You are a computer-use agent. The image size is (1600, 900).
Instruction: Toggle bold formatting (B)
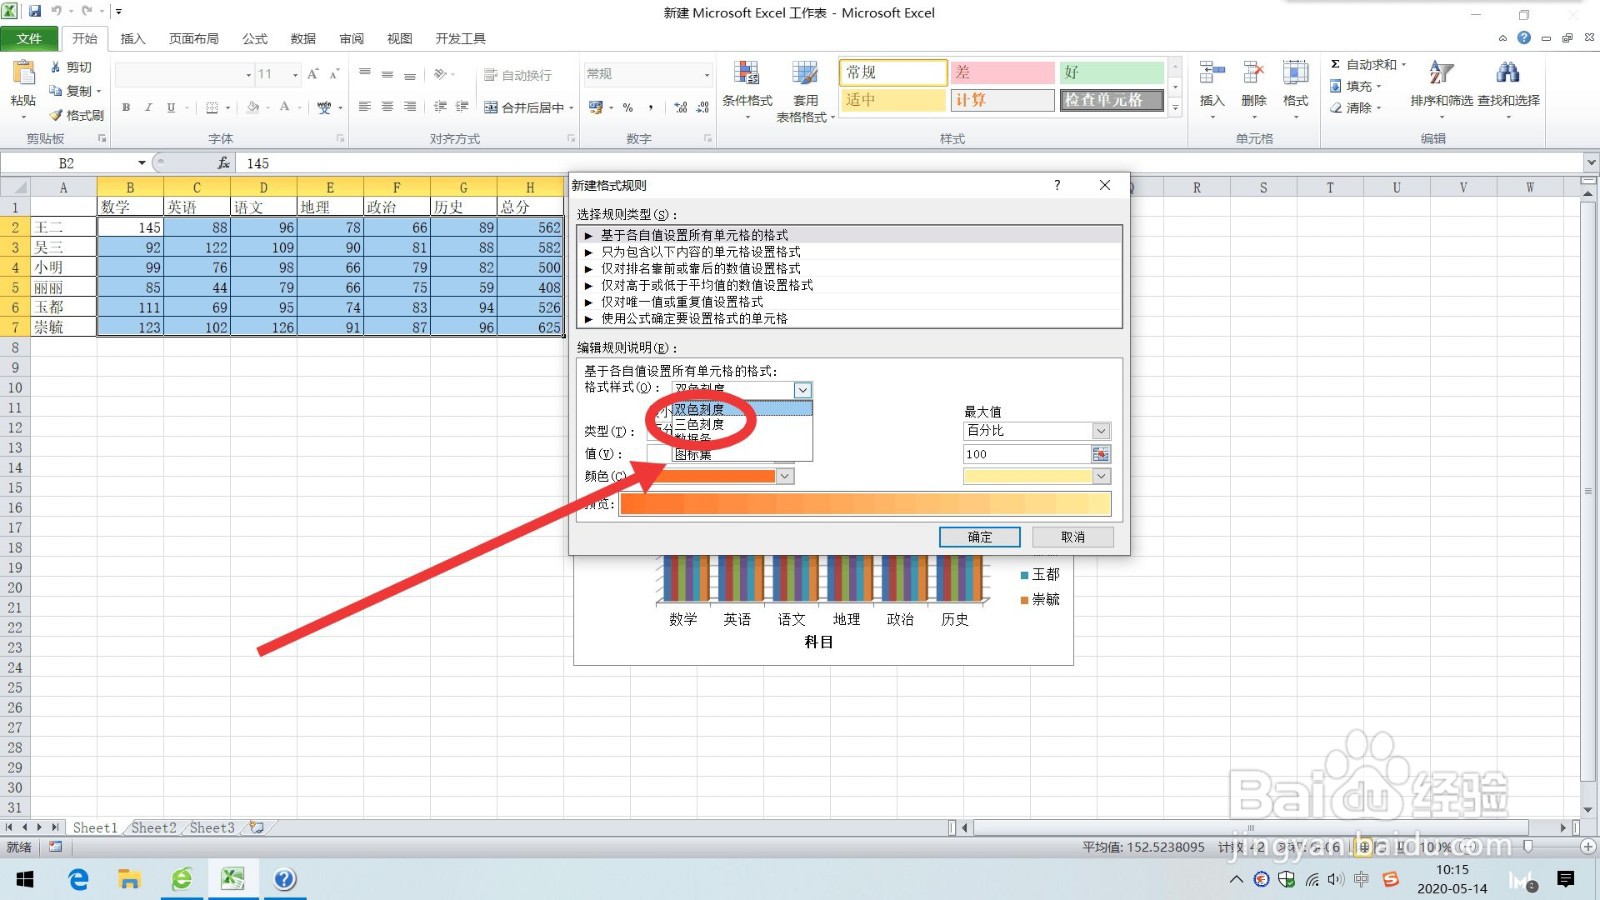(126, 107)
